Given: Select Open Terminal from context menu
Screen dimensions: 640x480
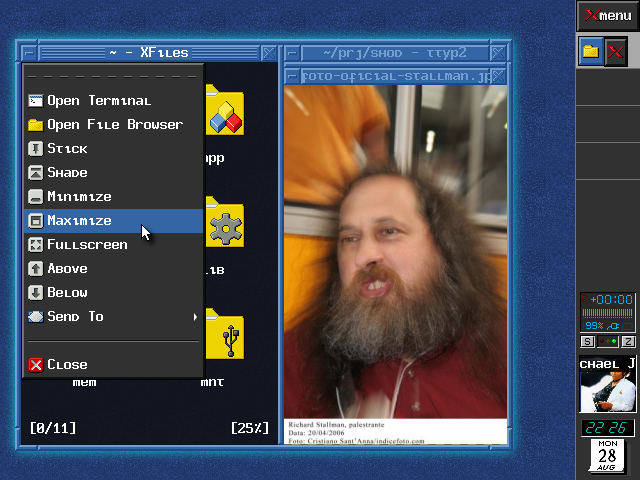Looking at the screenshot, I should click(x=98, y=100).
